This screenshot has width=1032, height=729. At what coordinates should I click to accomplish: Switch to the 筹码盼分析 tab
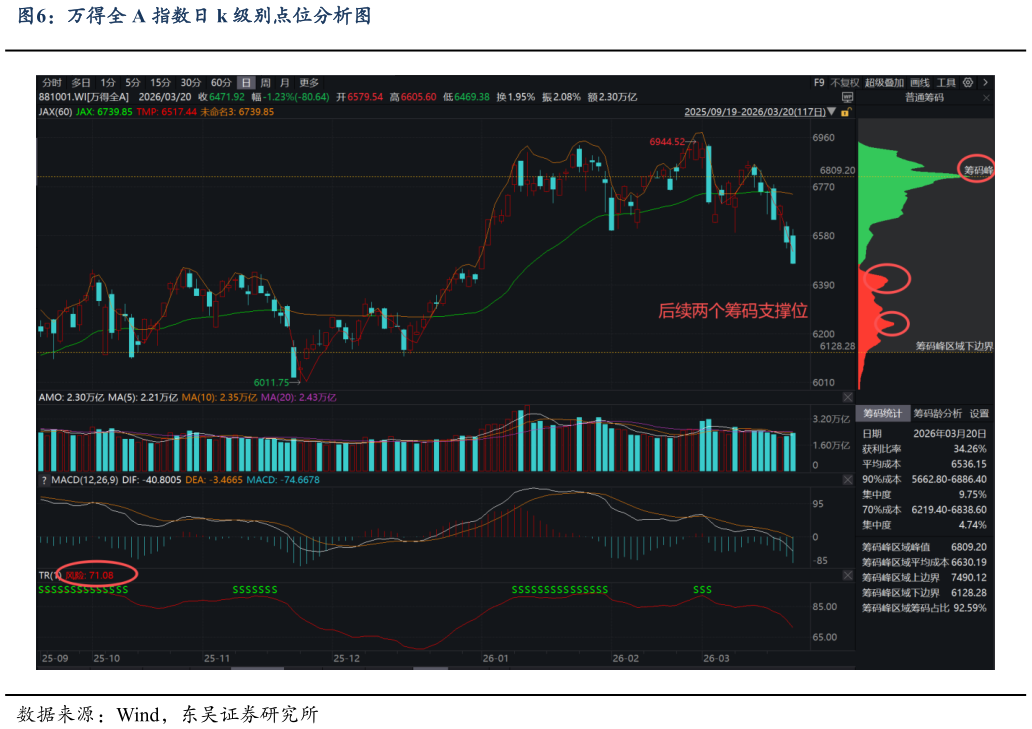tap(937, 413)
